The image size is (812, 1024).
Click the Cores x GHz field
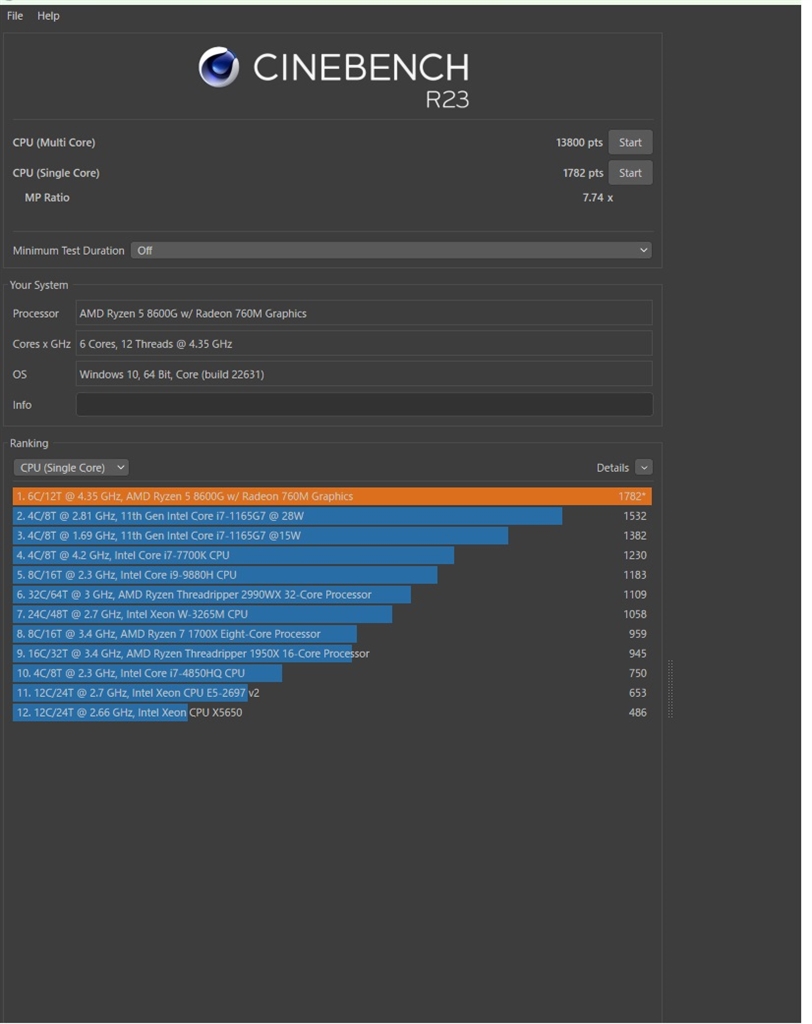(364, 344)
